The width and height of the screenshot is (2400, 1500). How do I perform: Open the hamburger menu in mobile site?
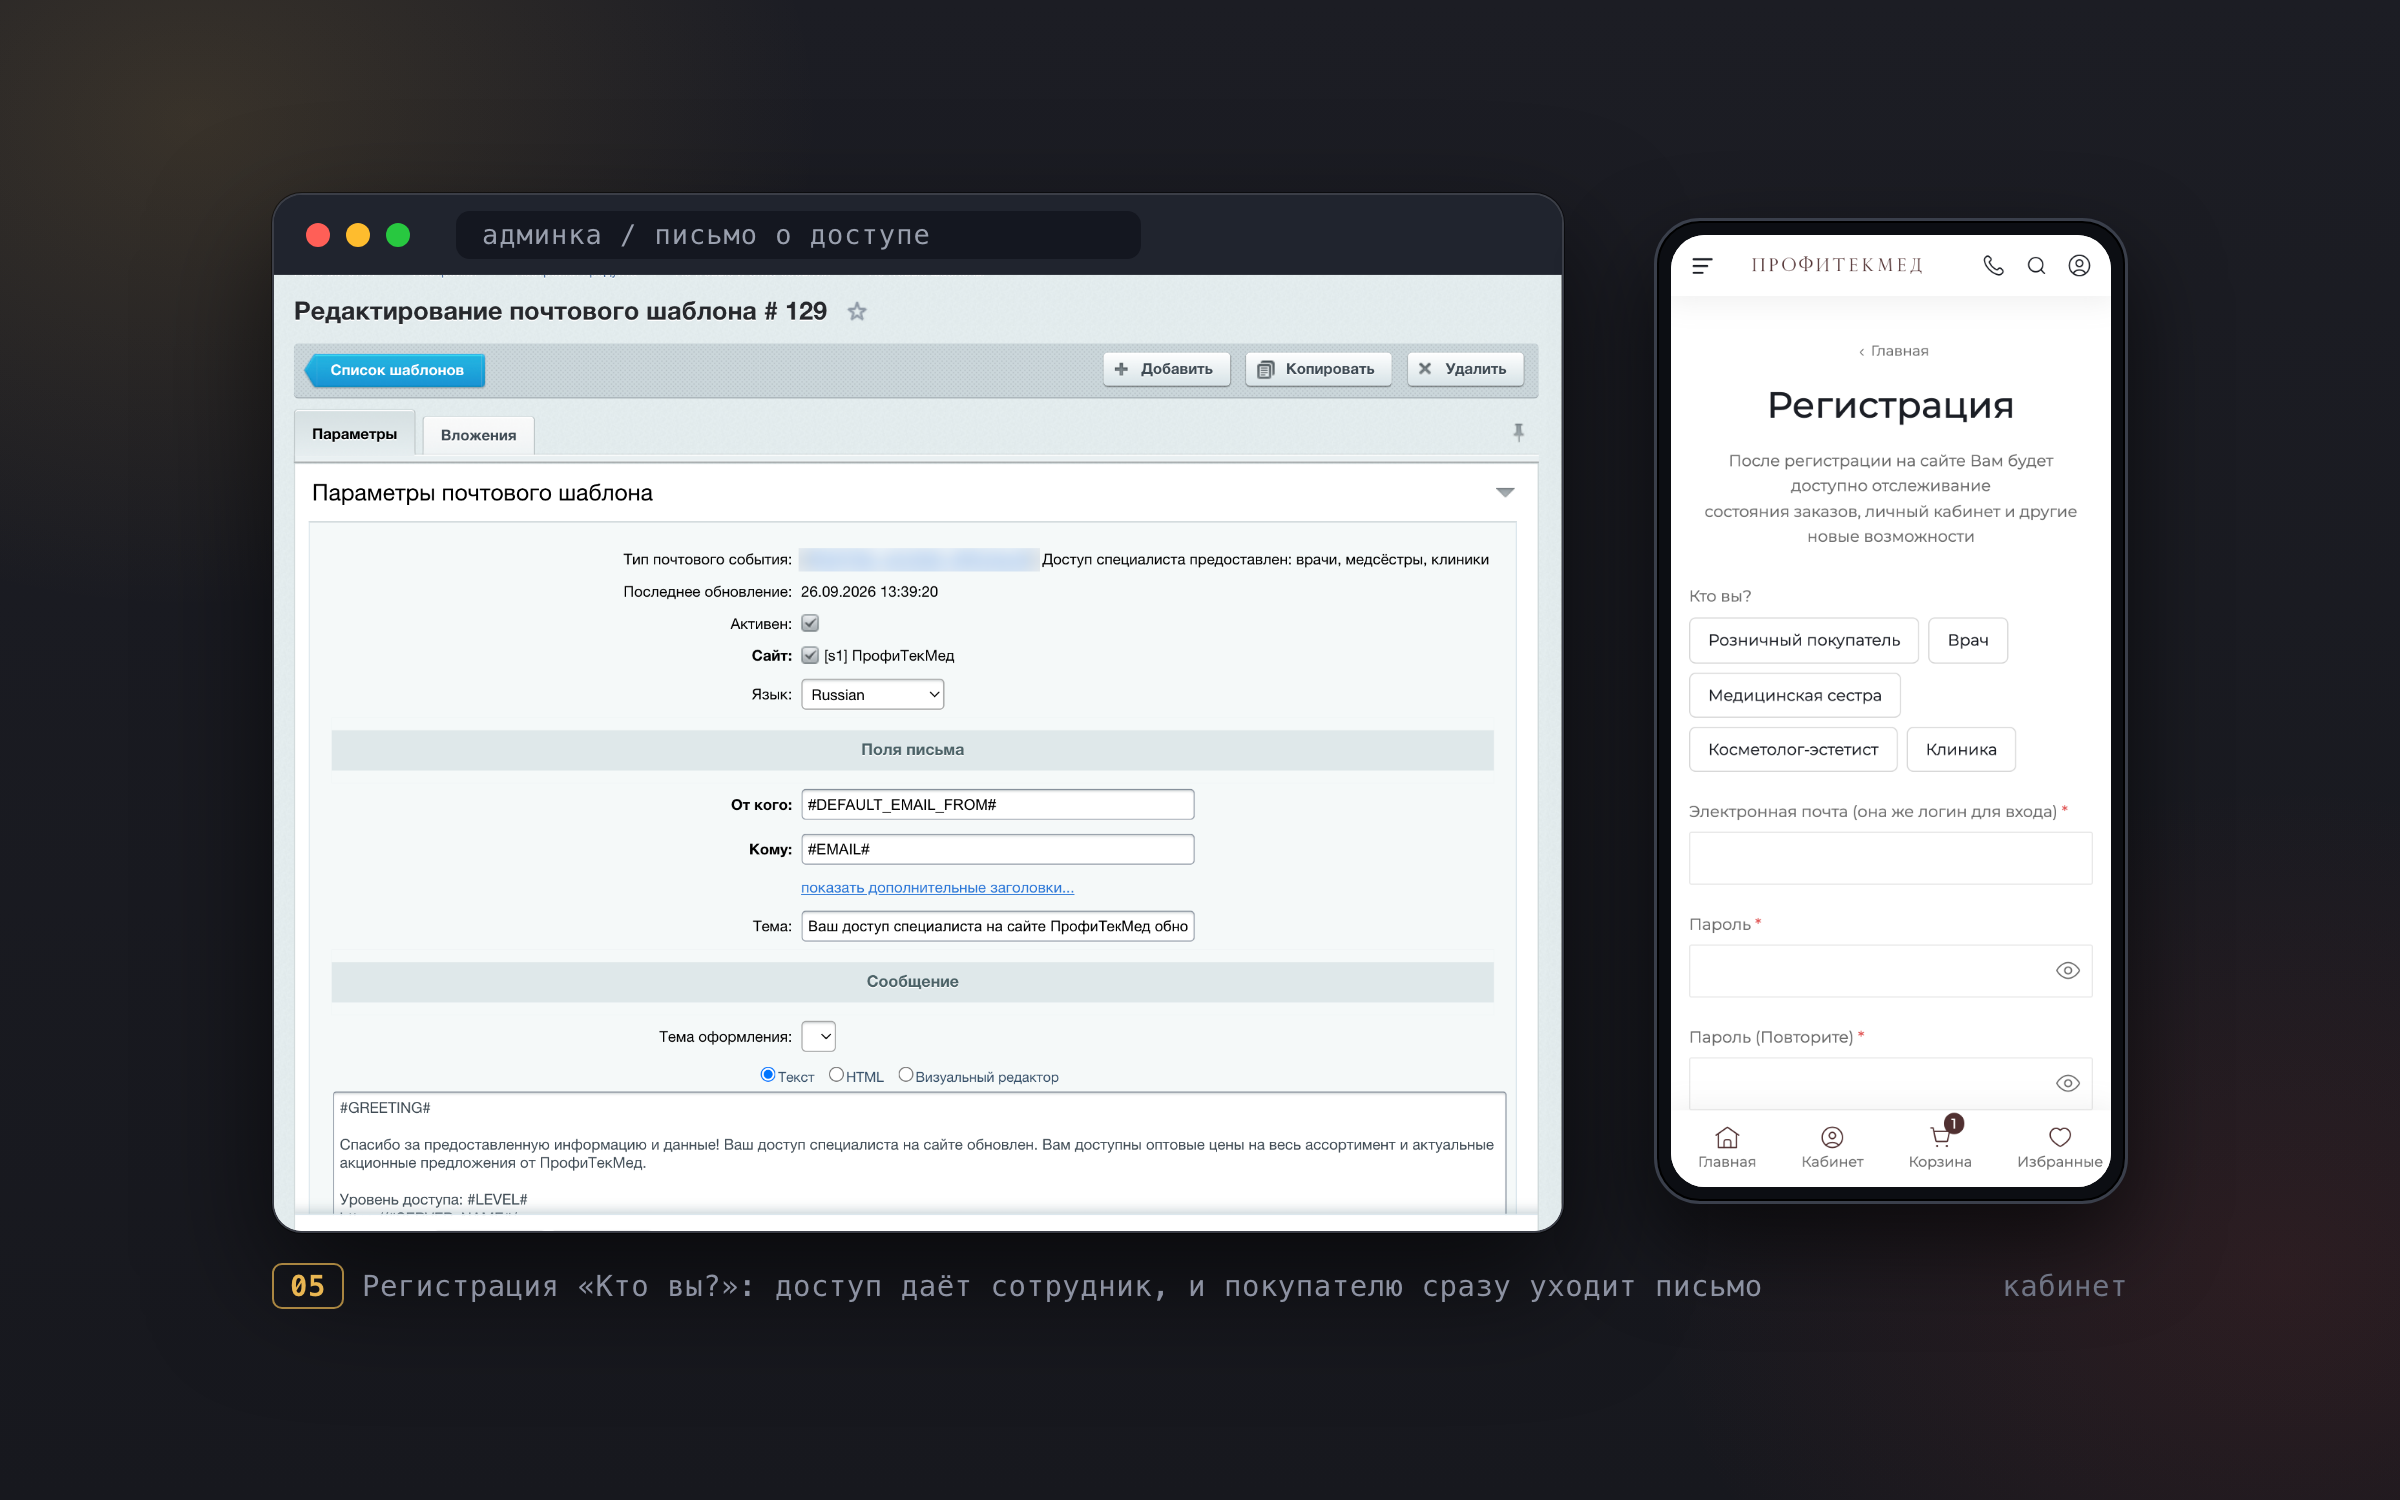pos(1702,265)
